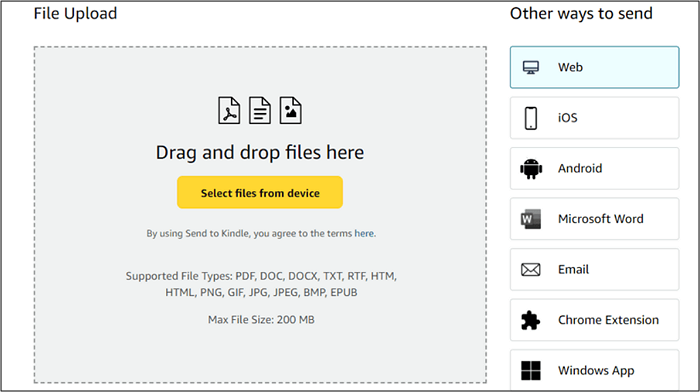Image resolution: width=700 pixels, height=392 pixels.
Task: Click the text document file icon
Action: point(260,110)
